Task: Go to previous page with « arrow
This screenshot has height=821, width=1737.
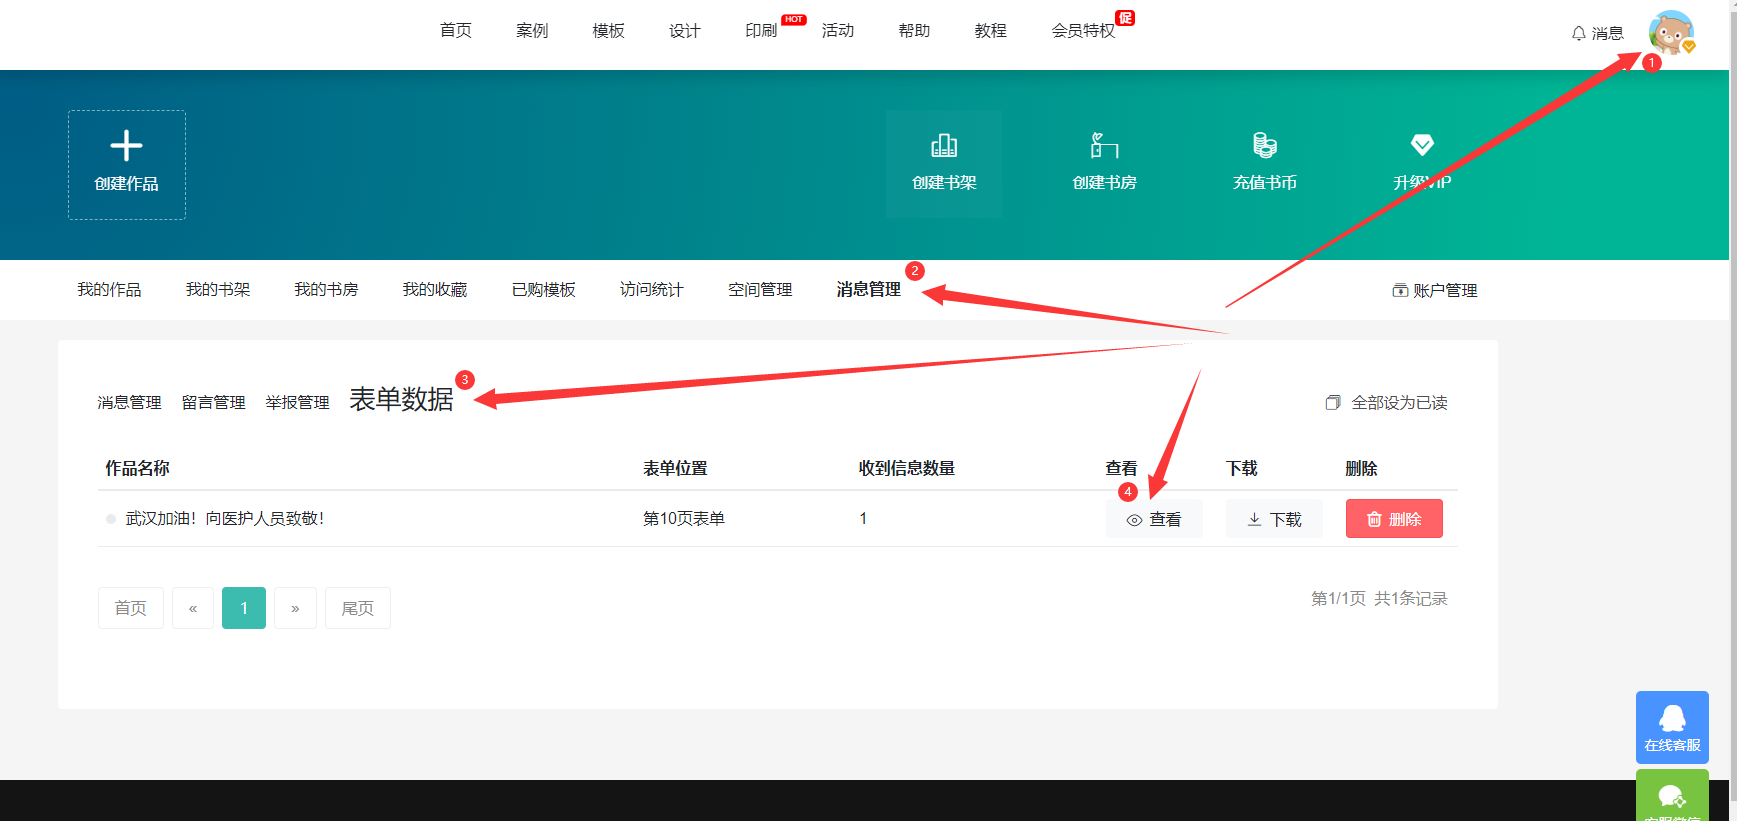Action: point(193,608)
